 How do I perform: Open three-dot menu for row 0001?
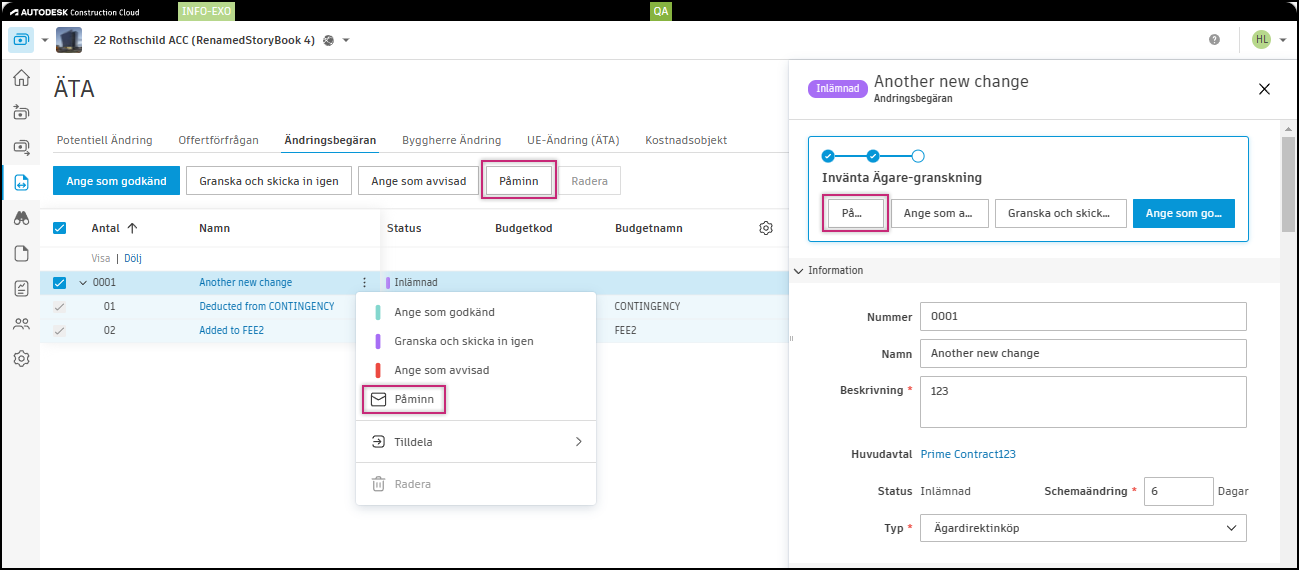click(x=364, y=283)
